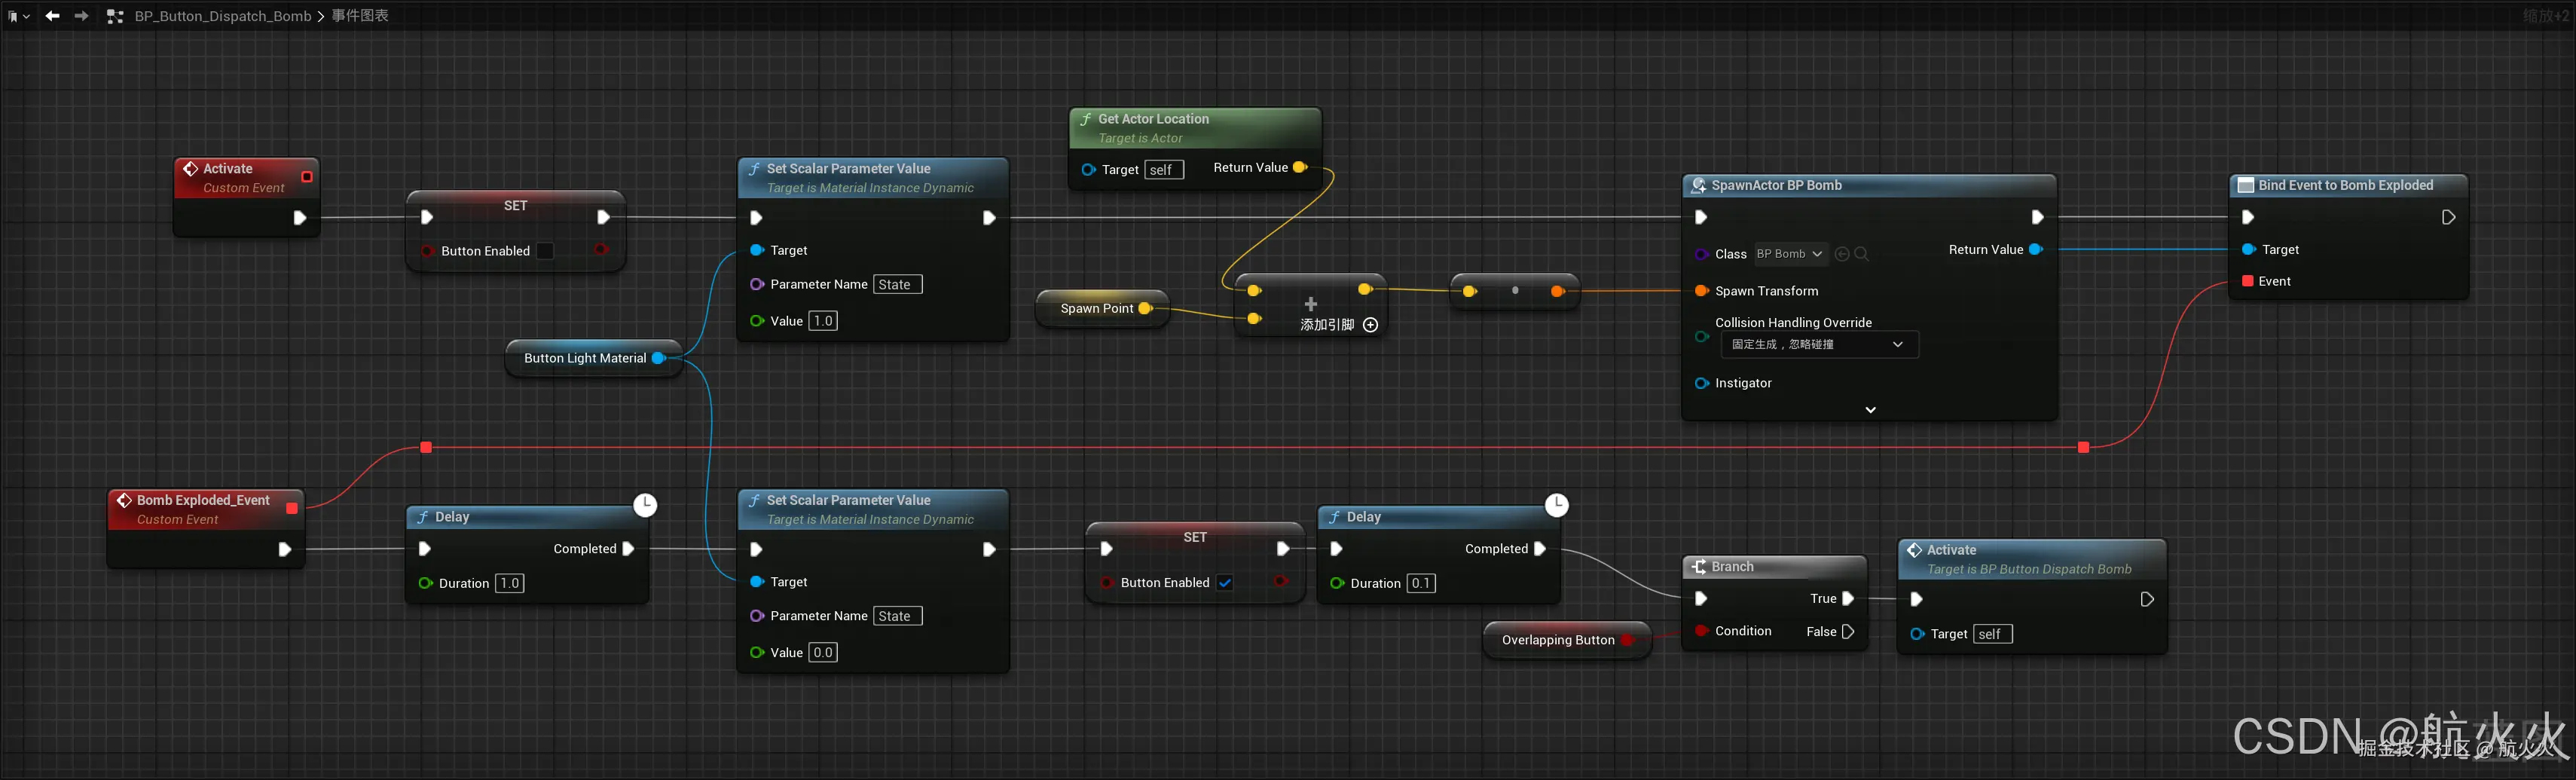Click the right red reroute node on delegate wire

pyautogui.click(x=2083, y=448)
